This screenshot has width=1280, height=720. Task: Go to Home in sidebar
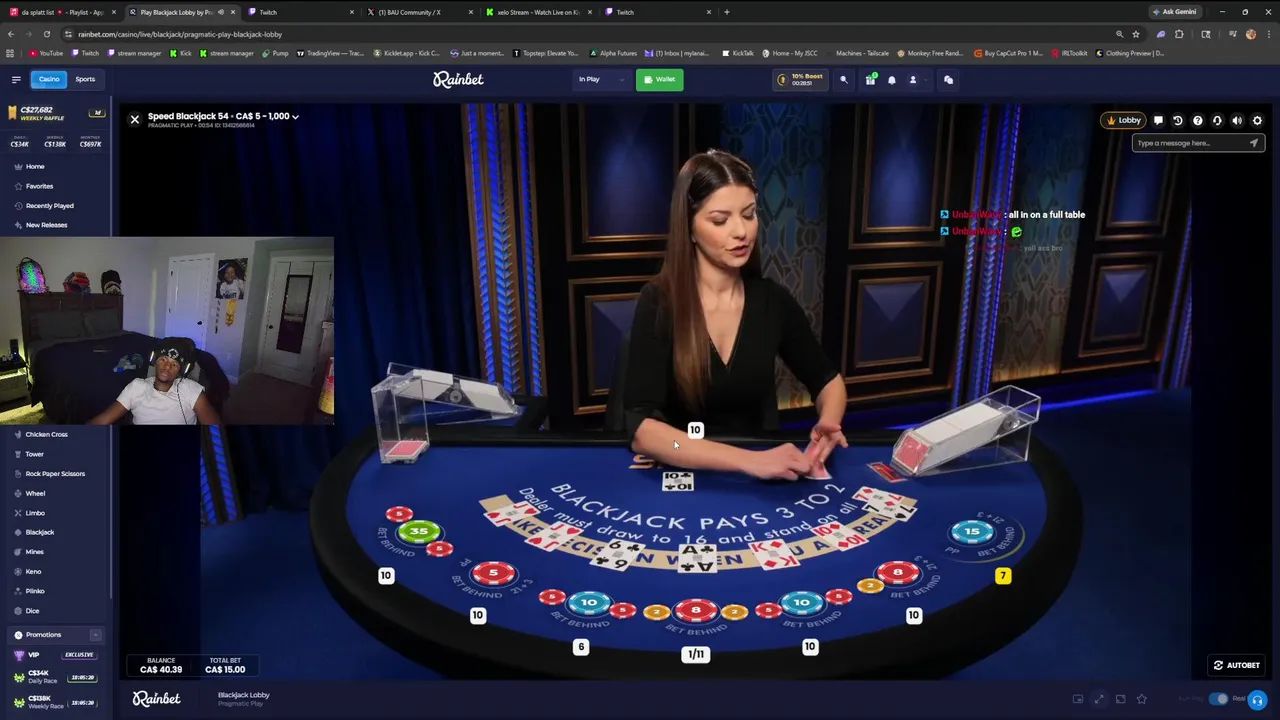pyautogui.click(x=35, y=167)
